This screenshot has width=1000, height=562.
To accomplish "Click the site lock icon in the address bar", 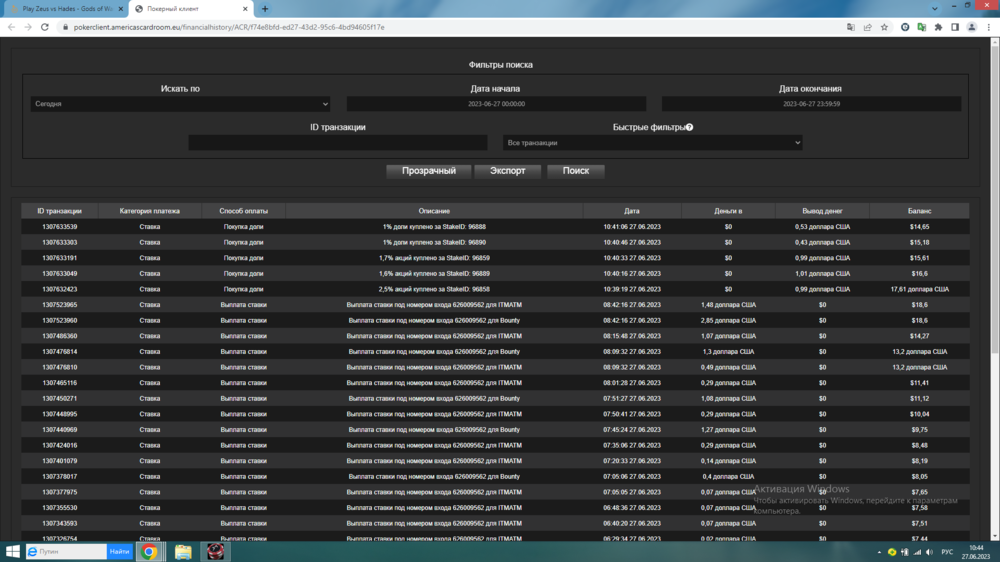I will [x=64, y=27].
